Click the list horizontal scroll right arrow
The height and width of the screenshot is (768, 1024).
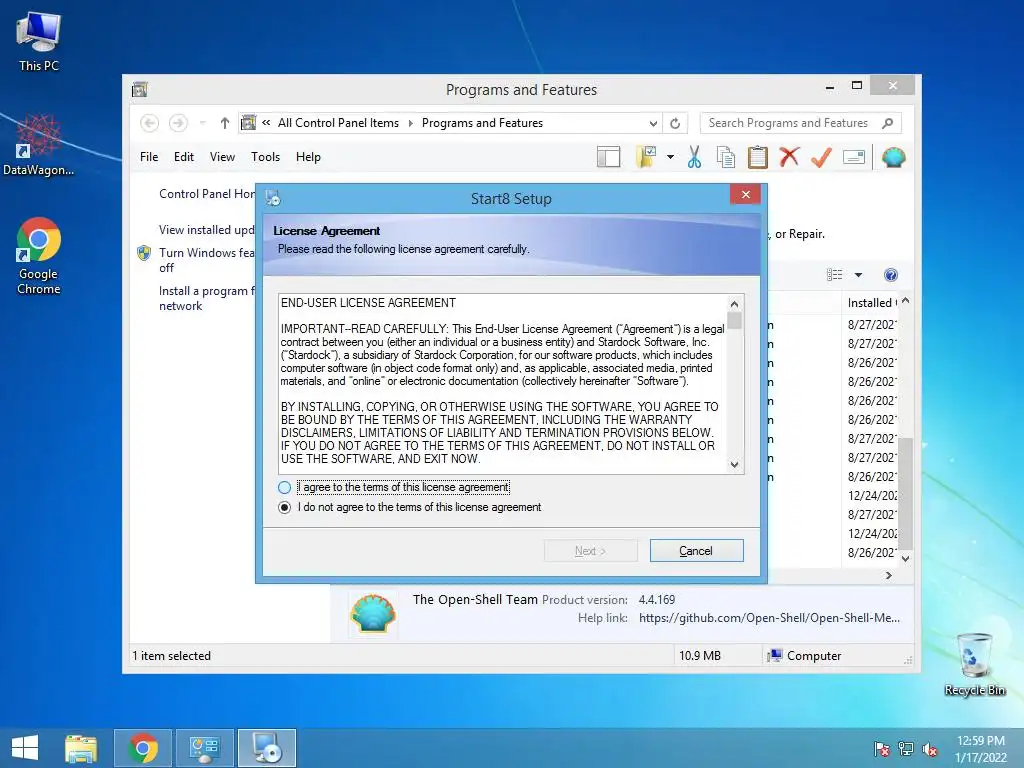click(x=888, y=575)
